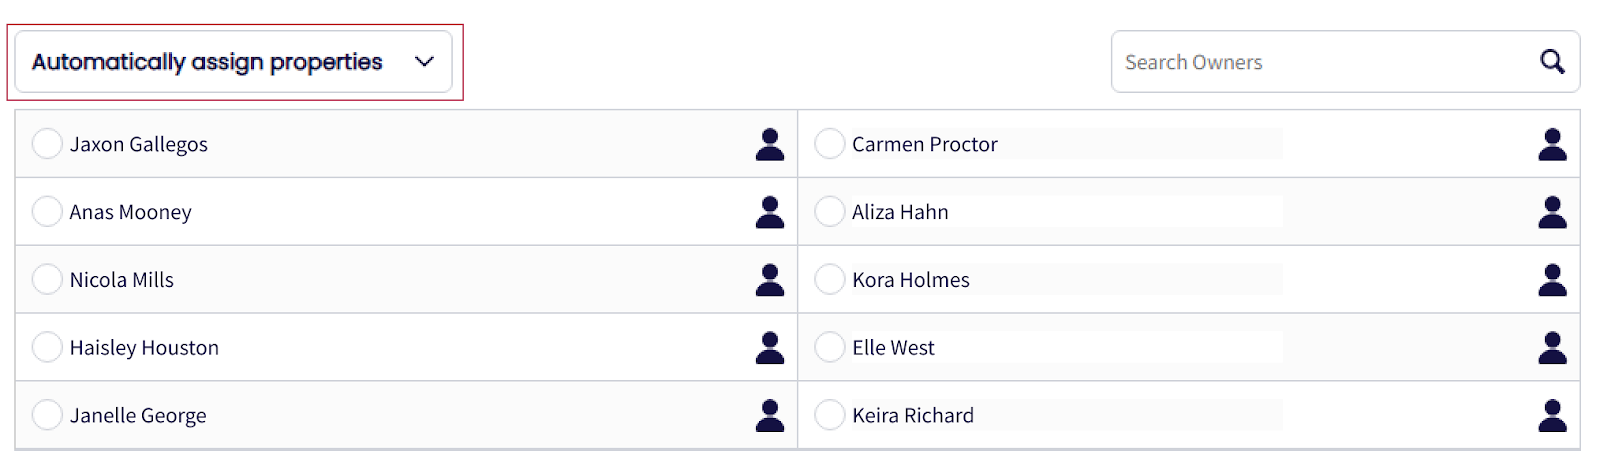Select the Jaxon Gallegos radio button
This screenshot has width=1600, height=462.
click(x=47, y=144)
